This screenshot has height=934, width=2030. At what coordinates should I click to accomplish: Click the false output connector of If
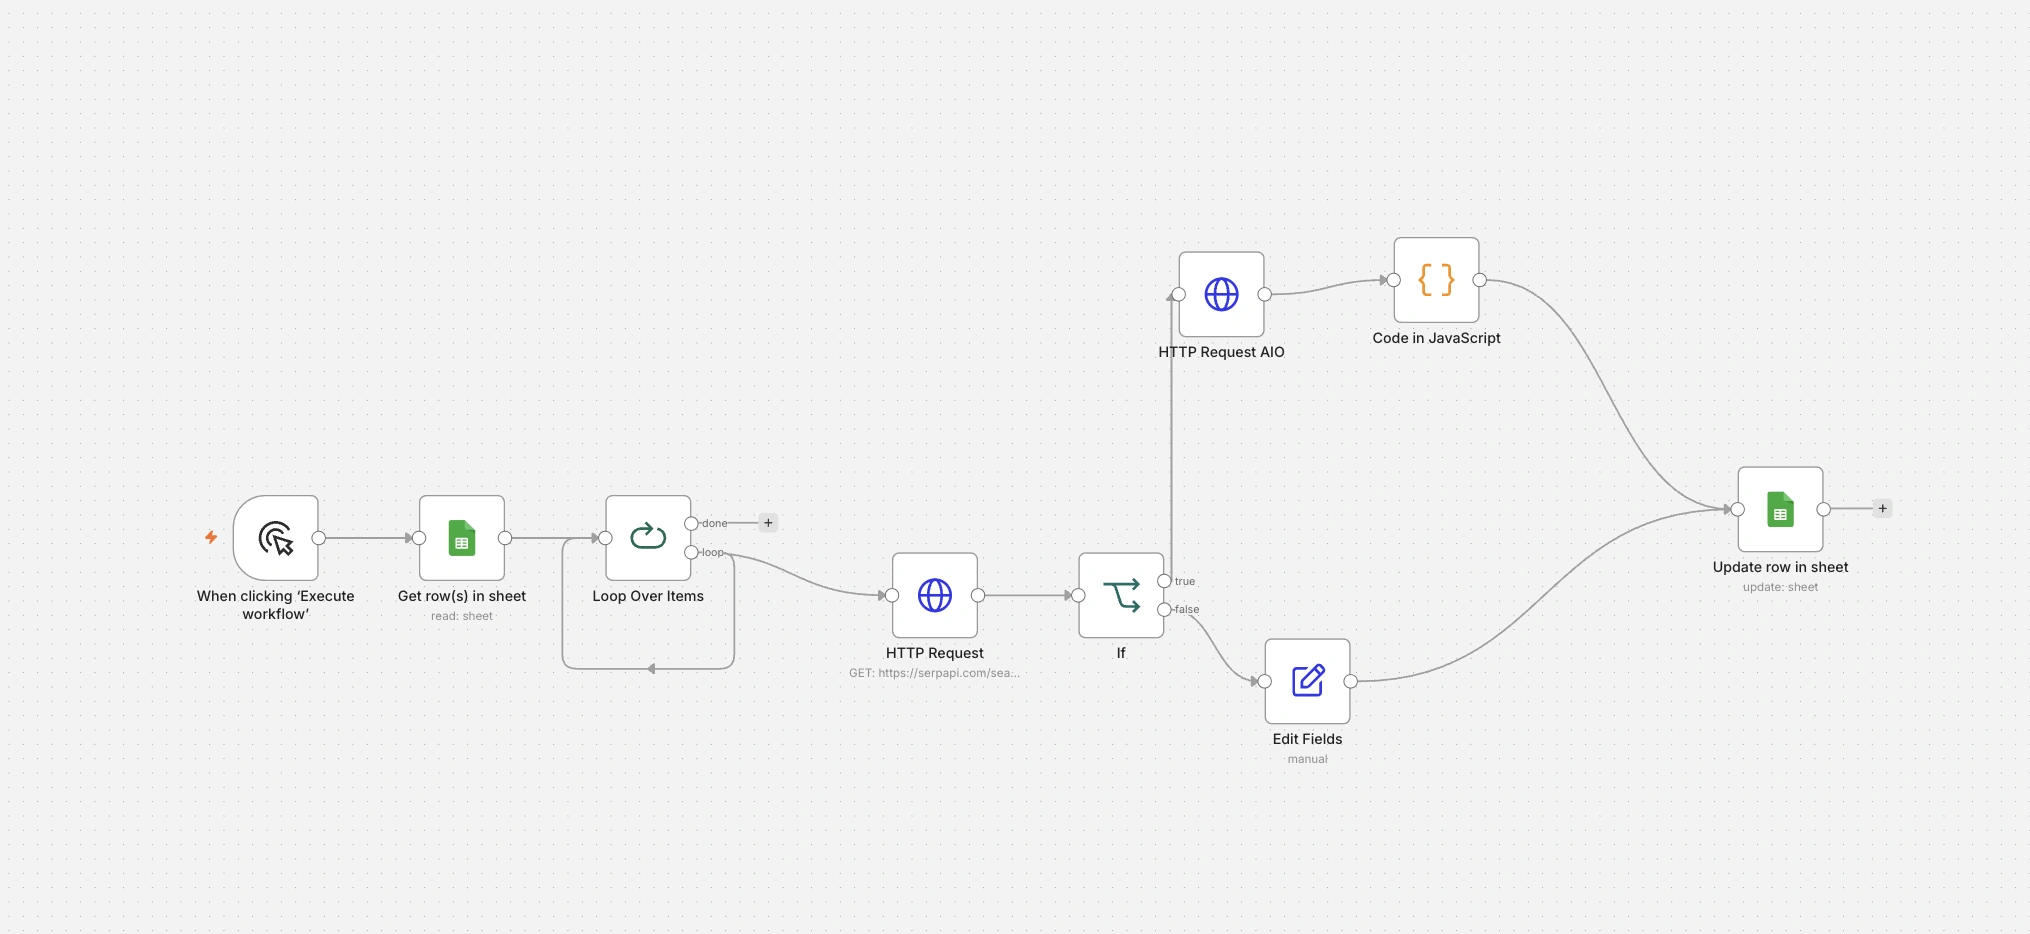tap(1164, 609)
